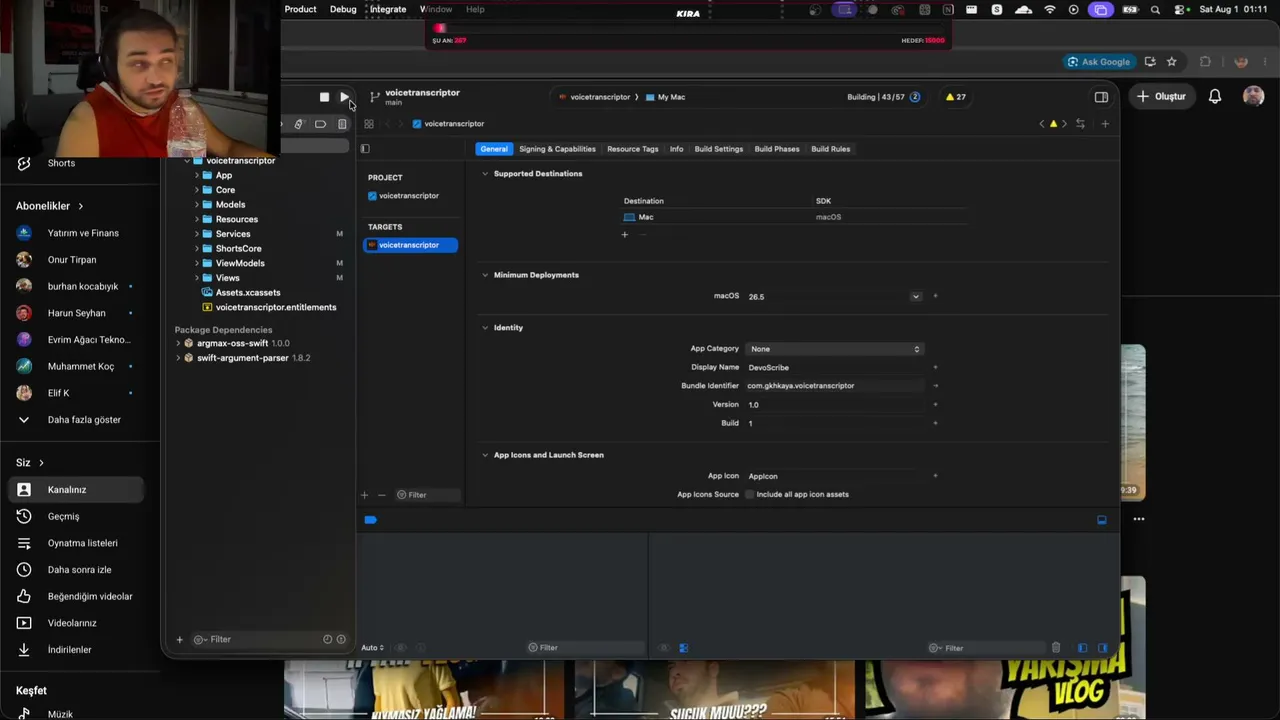Open Geçmiş history in YouTube sidebar
The width and height of the screenshot is (1280, 720).
[x=76, y=517]
